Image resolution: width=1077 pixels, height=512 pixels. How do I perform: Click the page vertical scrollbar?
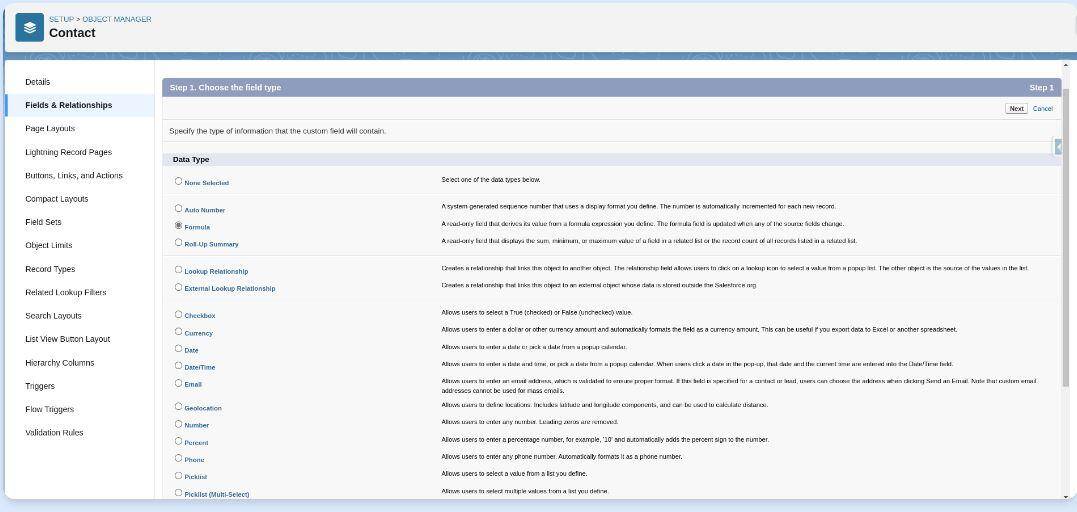(x=1066, y=240)
